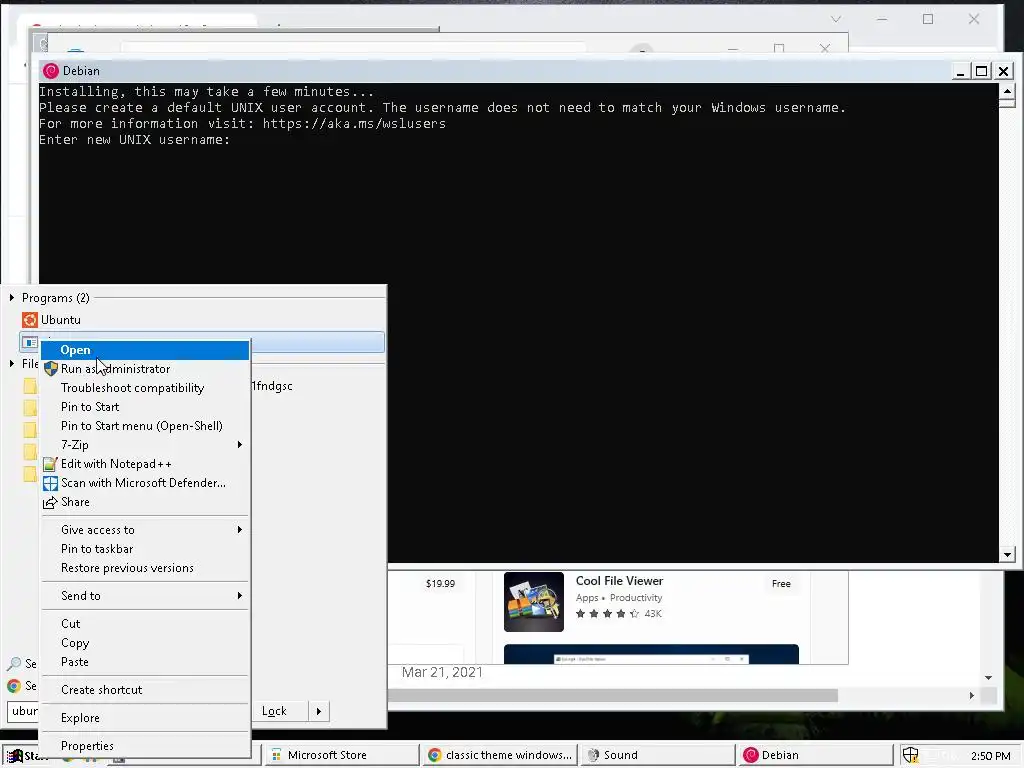
Task: Click the Cool File Viewer screenshot banner
Action: tap(651, 654)
